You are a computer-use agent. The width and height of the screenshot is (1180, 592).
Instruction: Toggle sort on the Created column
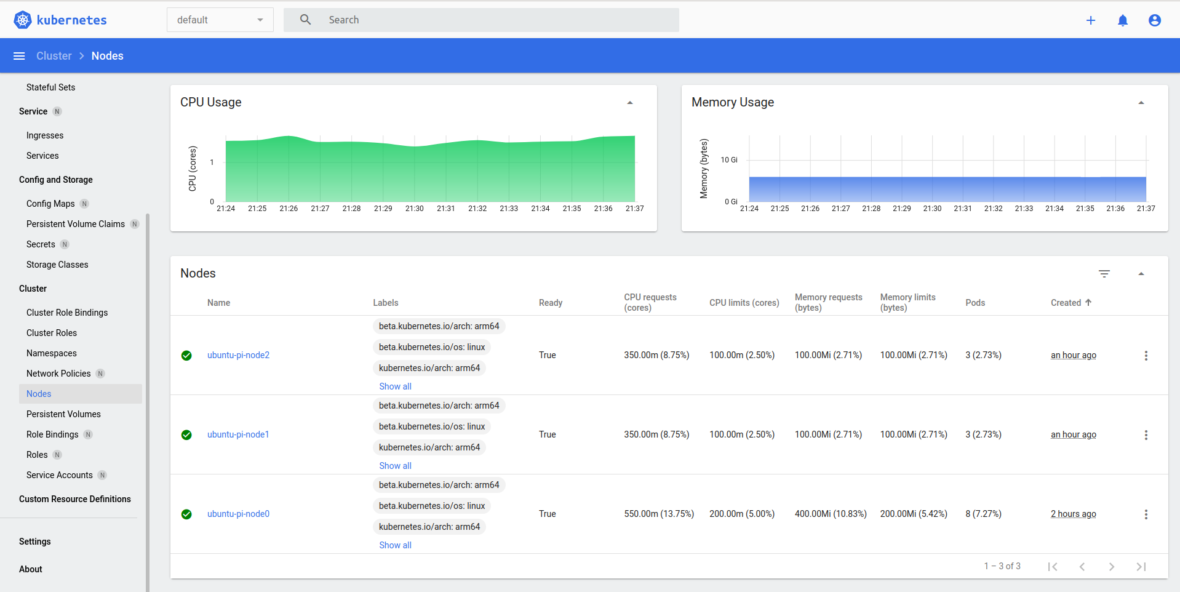(x=1068, y=302)
